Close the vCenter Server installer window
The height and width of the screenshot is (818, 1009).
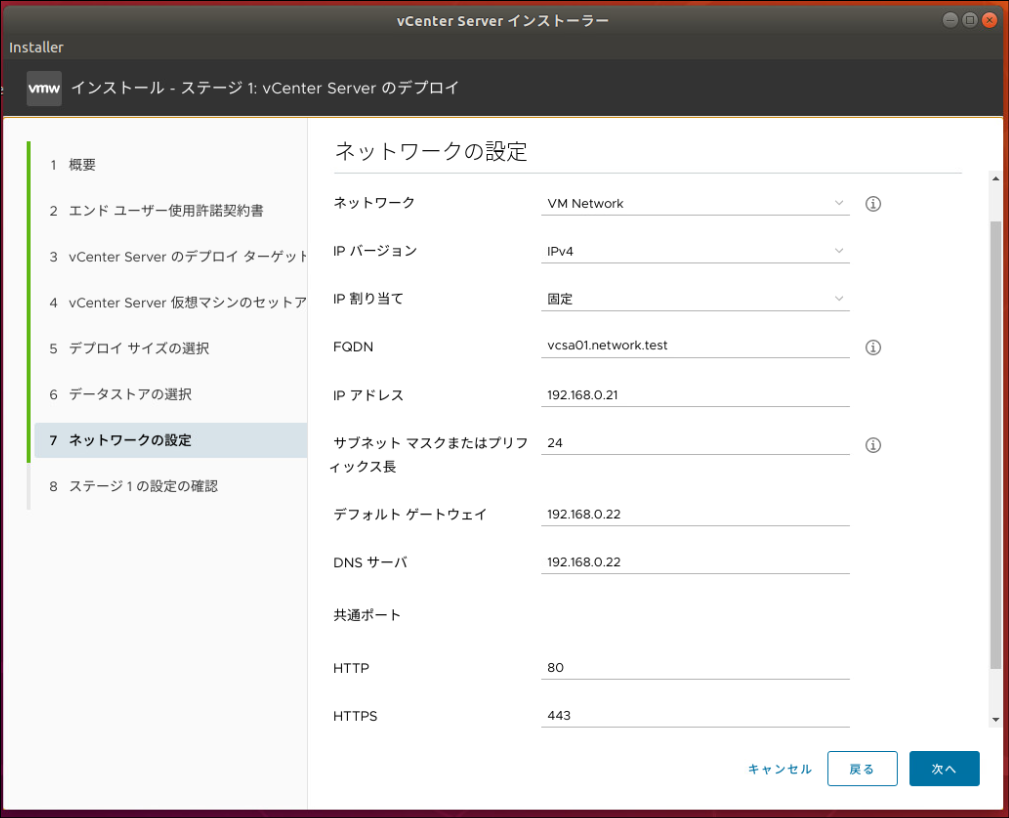[x=990, y=20]
